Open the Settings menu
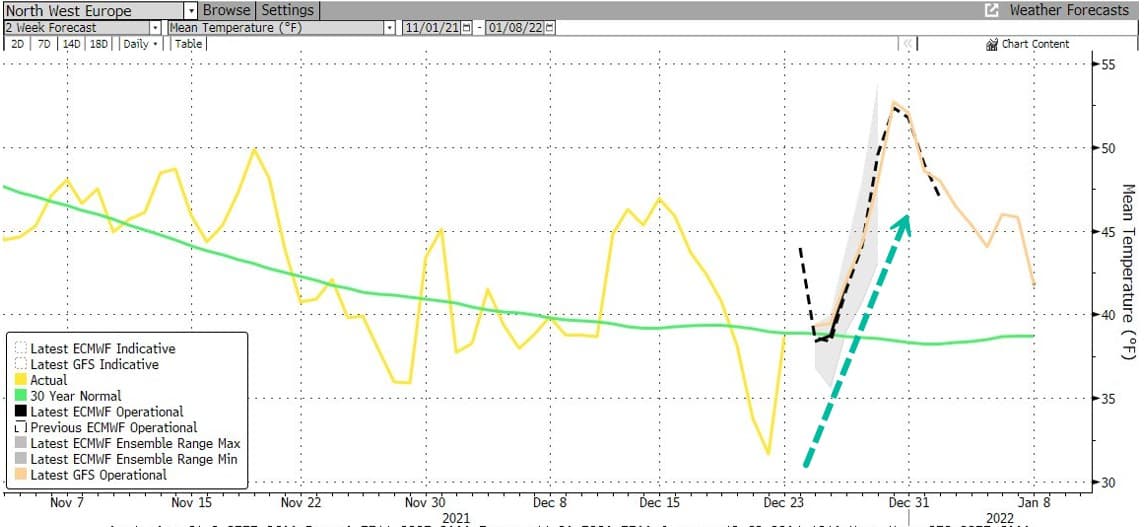This screenshot has height=527, width=1148. coord(287,10)
